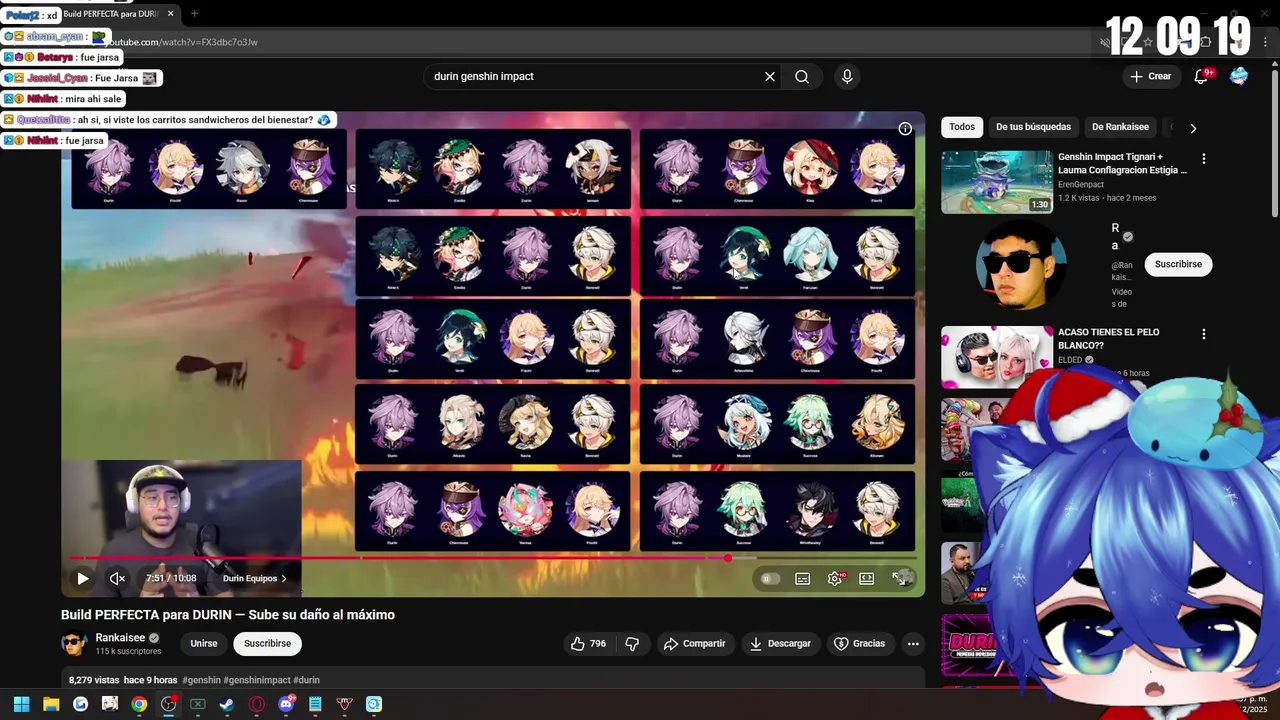Open options for the Tignari video
The height and width of the screenshot is (720, 1280).
(x=1204, y=159)
